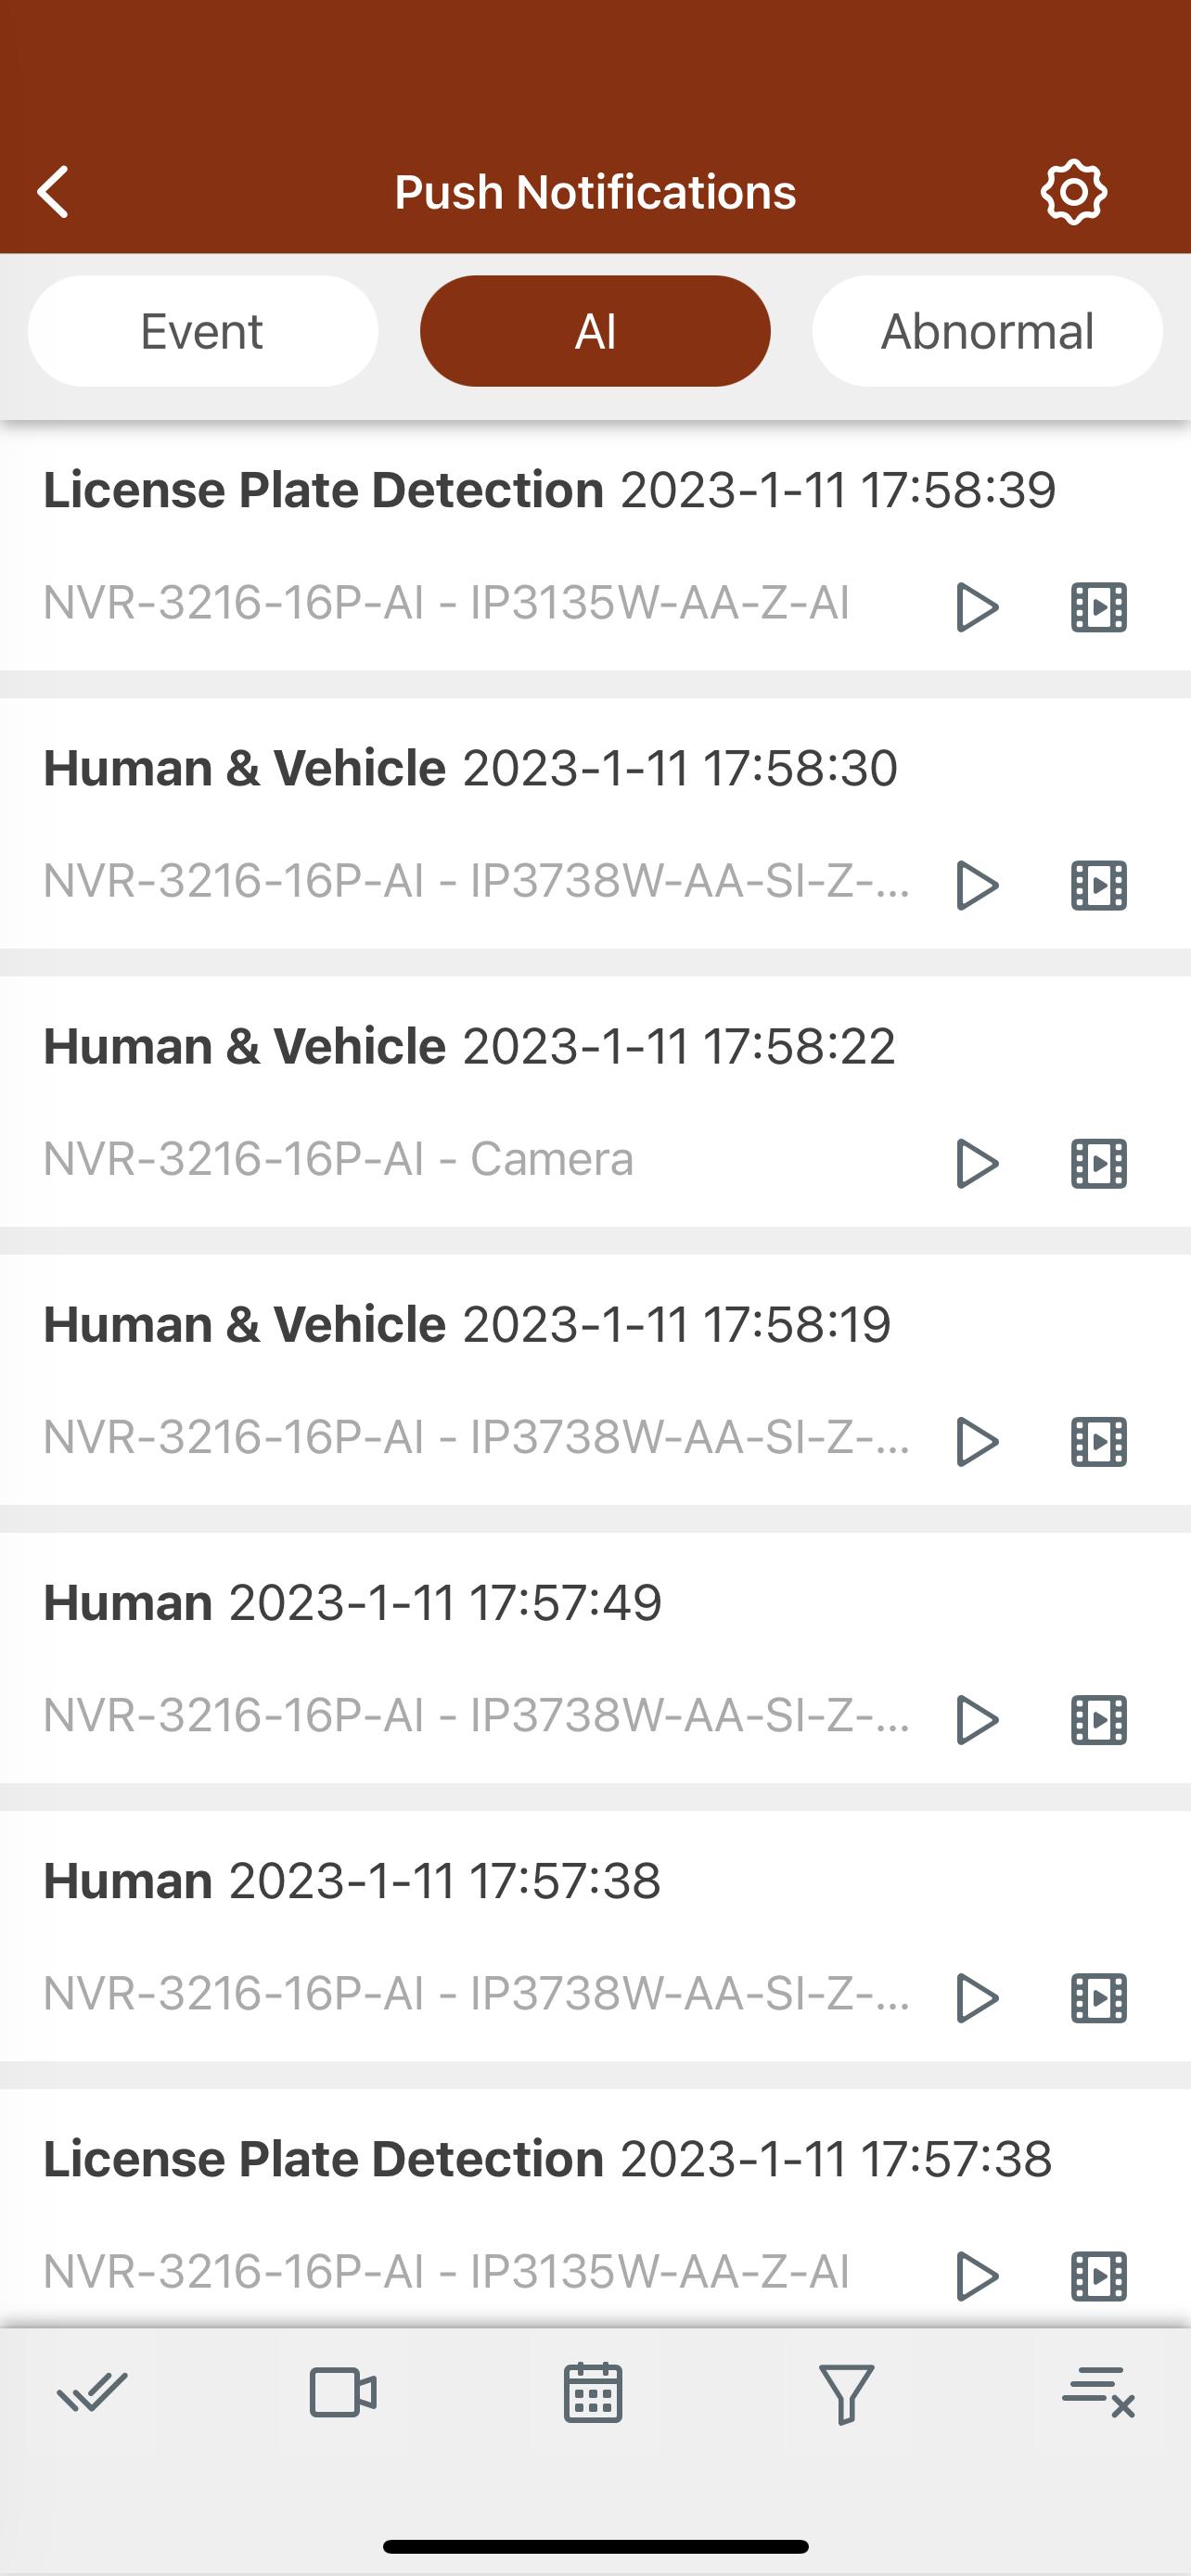Screen dimensions: 1191x2576
Task: Clear all notifications with list-delete icon
Action: tap(1098, 2393)
